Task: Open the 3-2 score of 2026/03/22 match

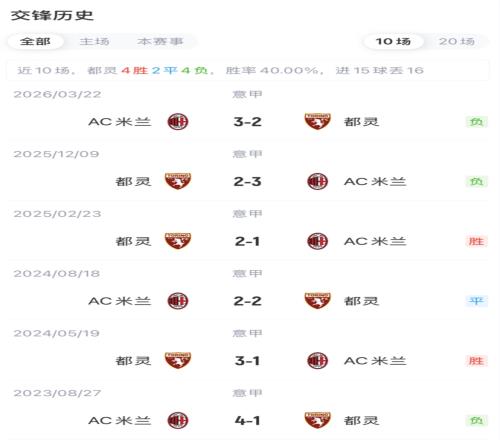Action: 247,122
